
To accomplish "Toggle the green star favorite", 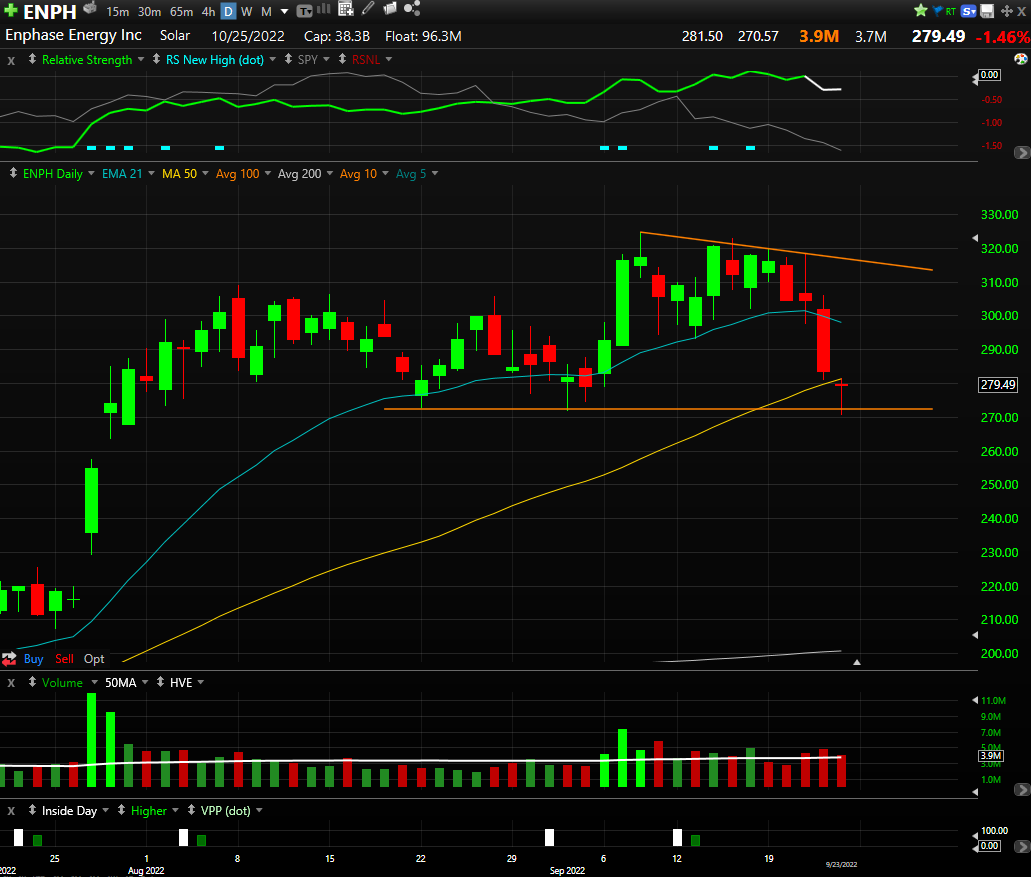I will [x=921, y=11].
